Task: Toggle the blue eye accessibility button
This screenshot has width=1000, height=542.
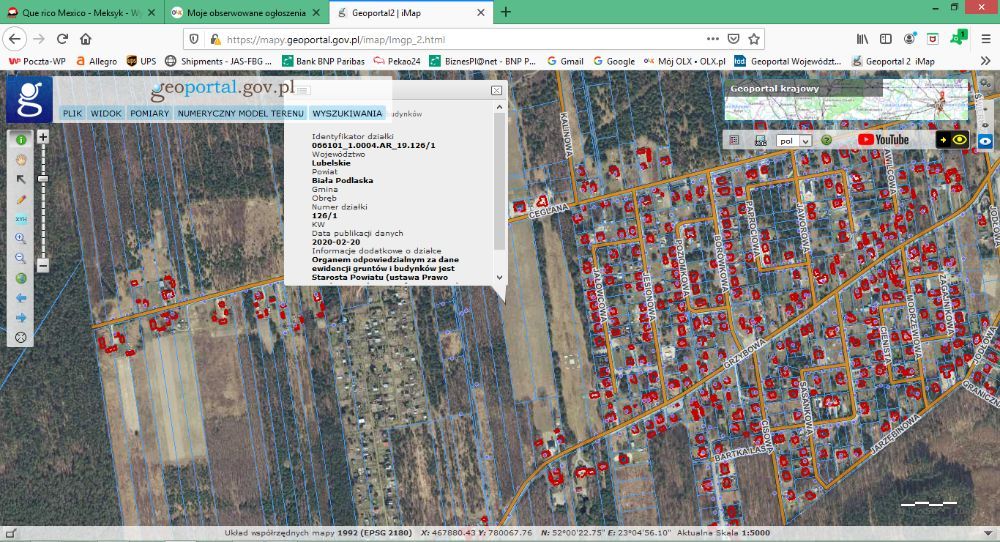Action: pyautogui.click(x=985, y=141)
